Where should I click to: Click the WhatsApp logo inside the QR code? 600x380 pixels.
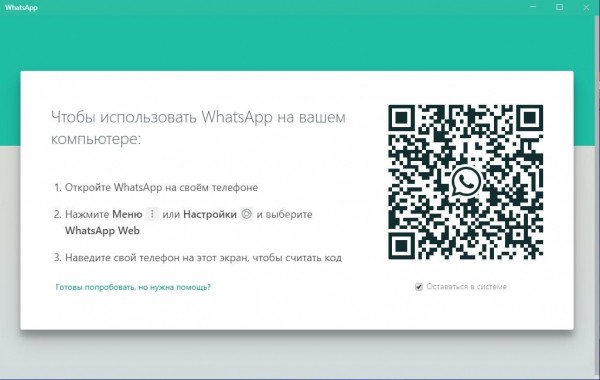pyautogui.click(x=465, y=181)
